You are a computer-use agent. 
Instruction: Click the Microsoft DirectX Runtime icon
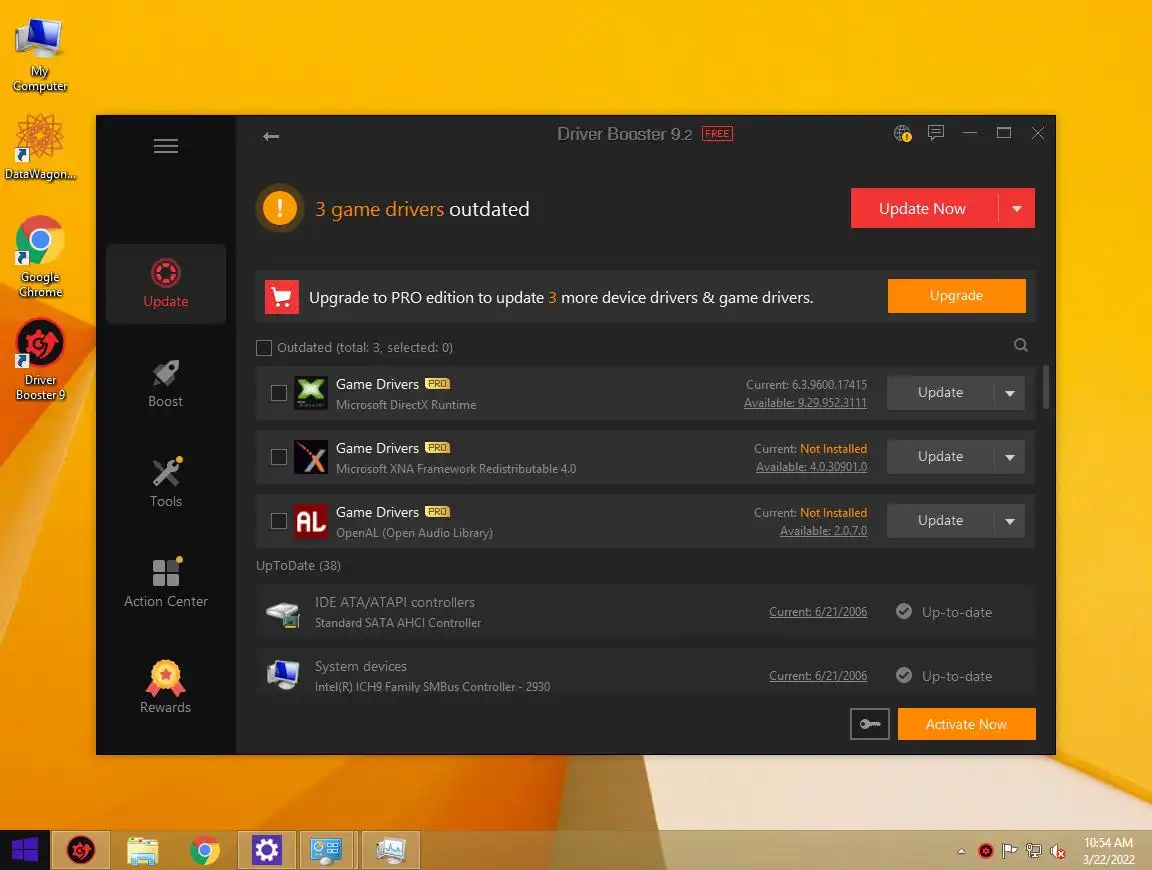311,392
